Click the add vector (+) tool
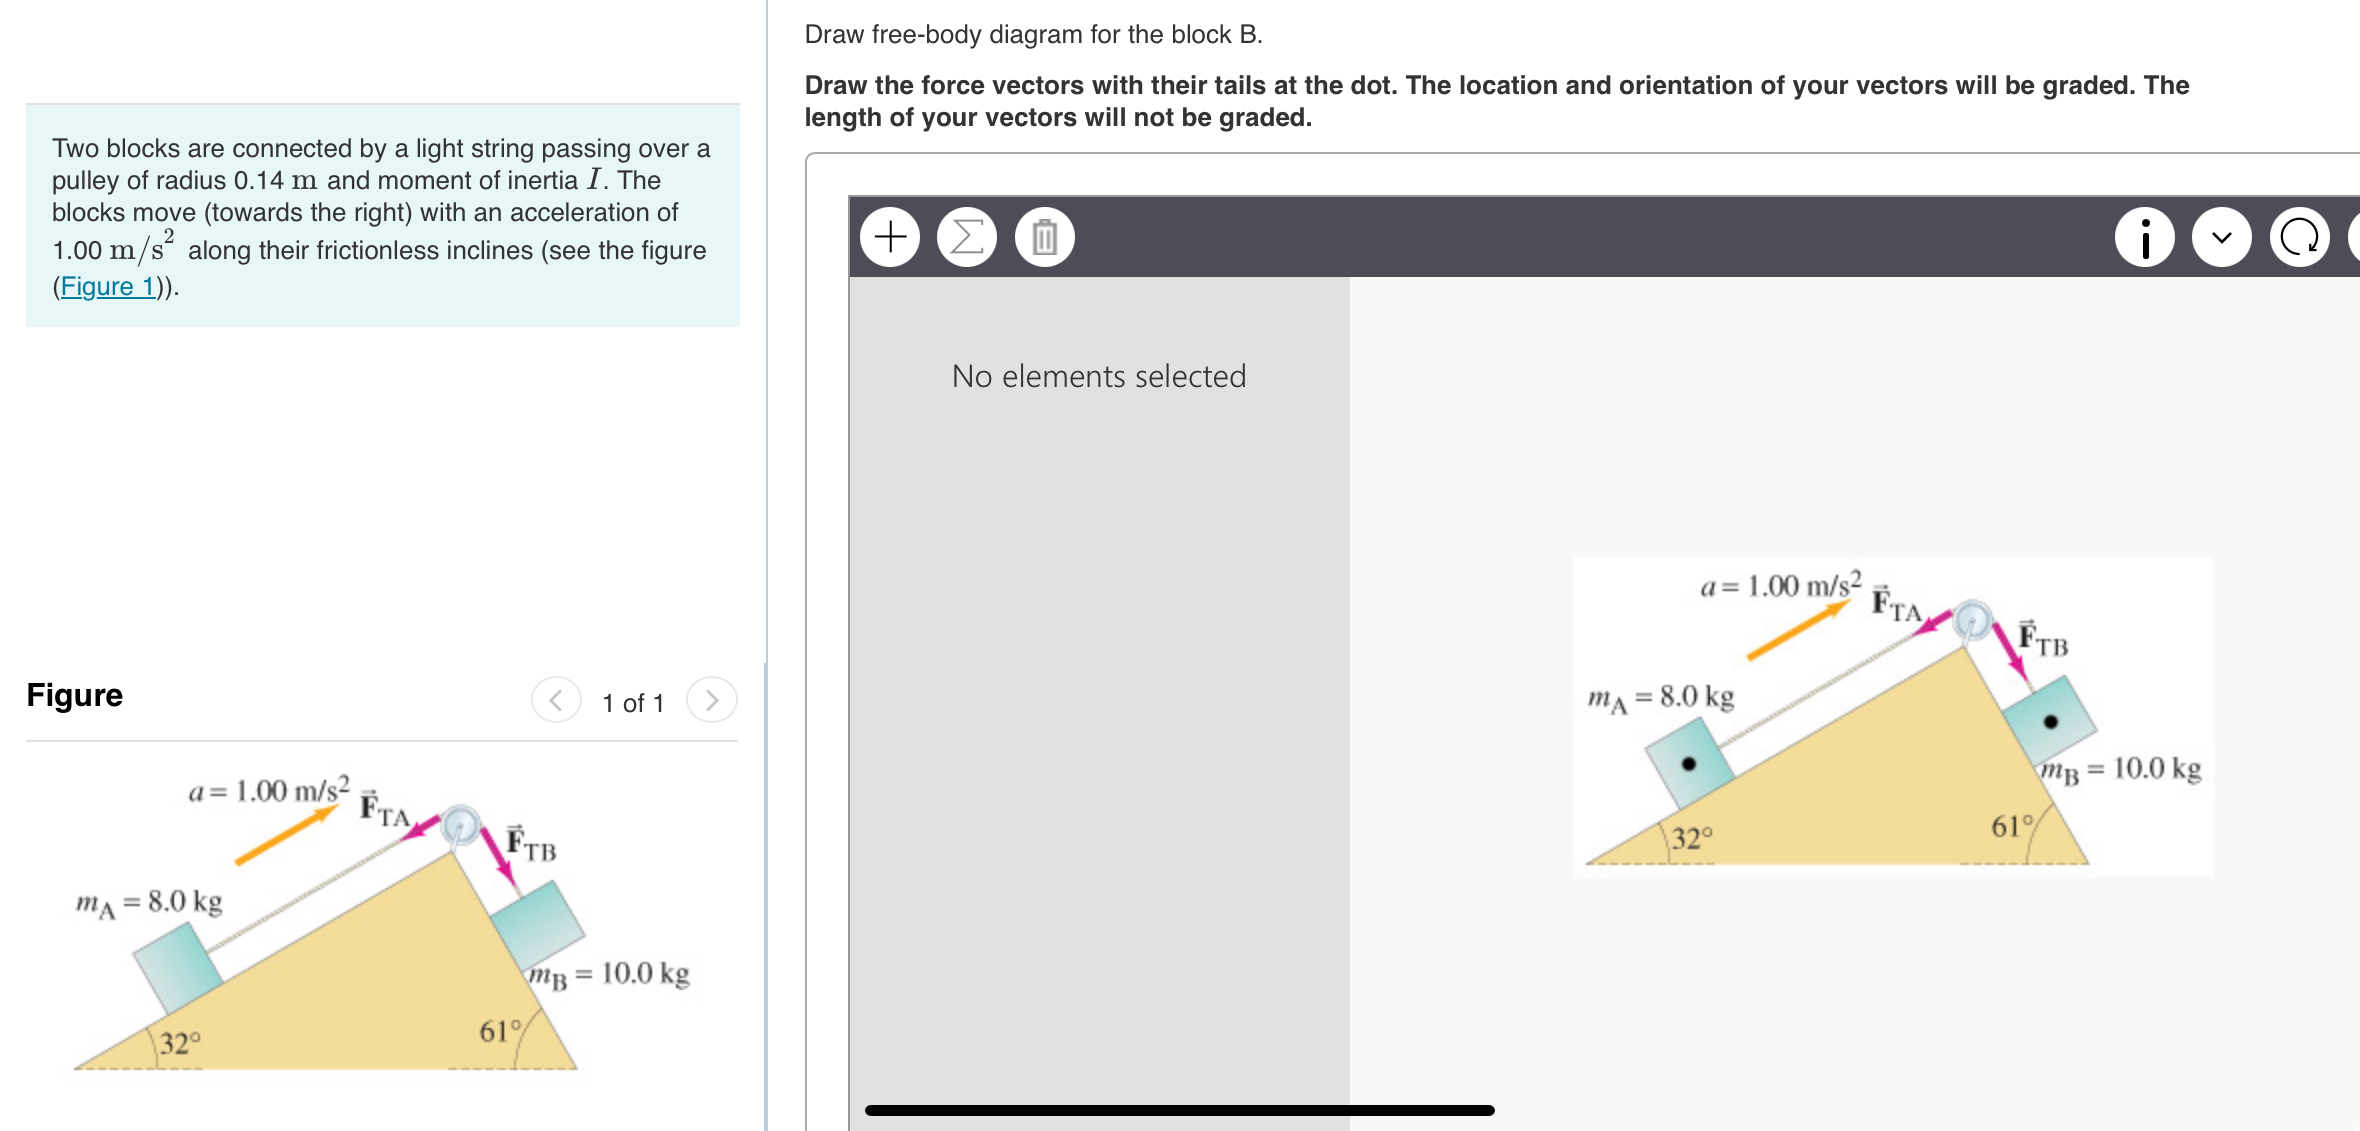This screenshot has width=2360, height=1131. (x=891, y=236)
